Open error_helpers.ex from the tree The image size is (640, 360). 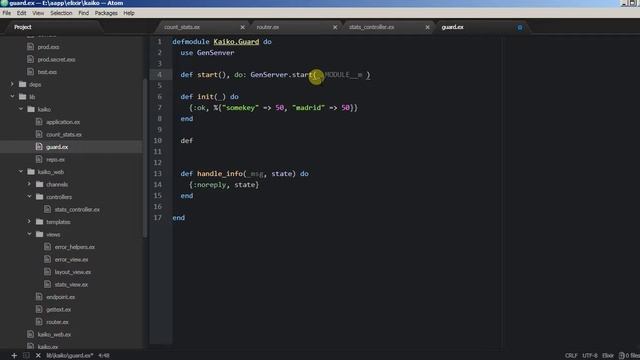click(75, 247)
